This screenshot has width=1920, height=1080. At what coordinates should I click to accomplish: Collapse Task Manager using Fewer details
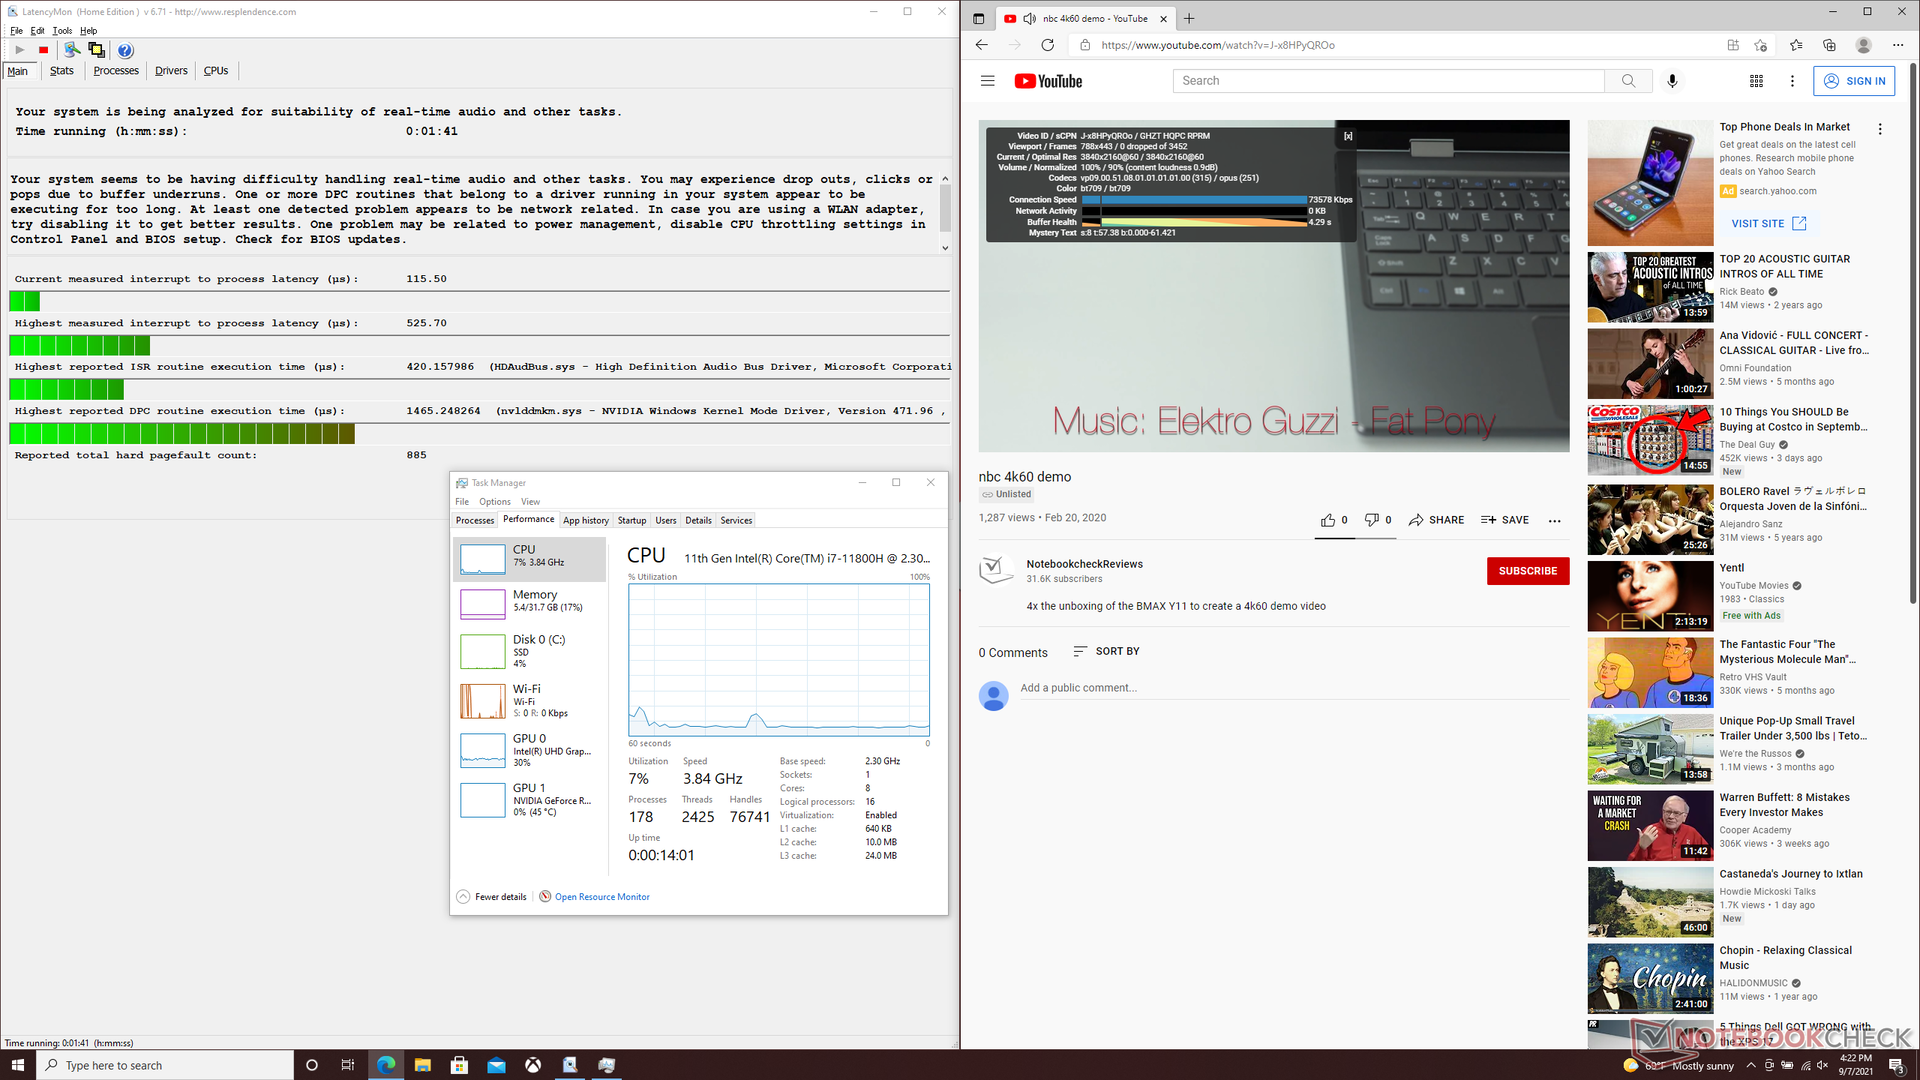coord(492,897)
